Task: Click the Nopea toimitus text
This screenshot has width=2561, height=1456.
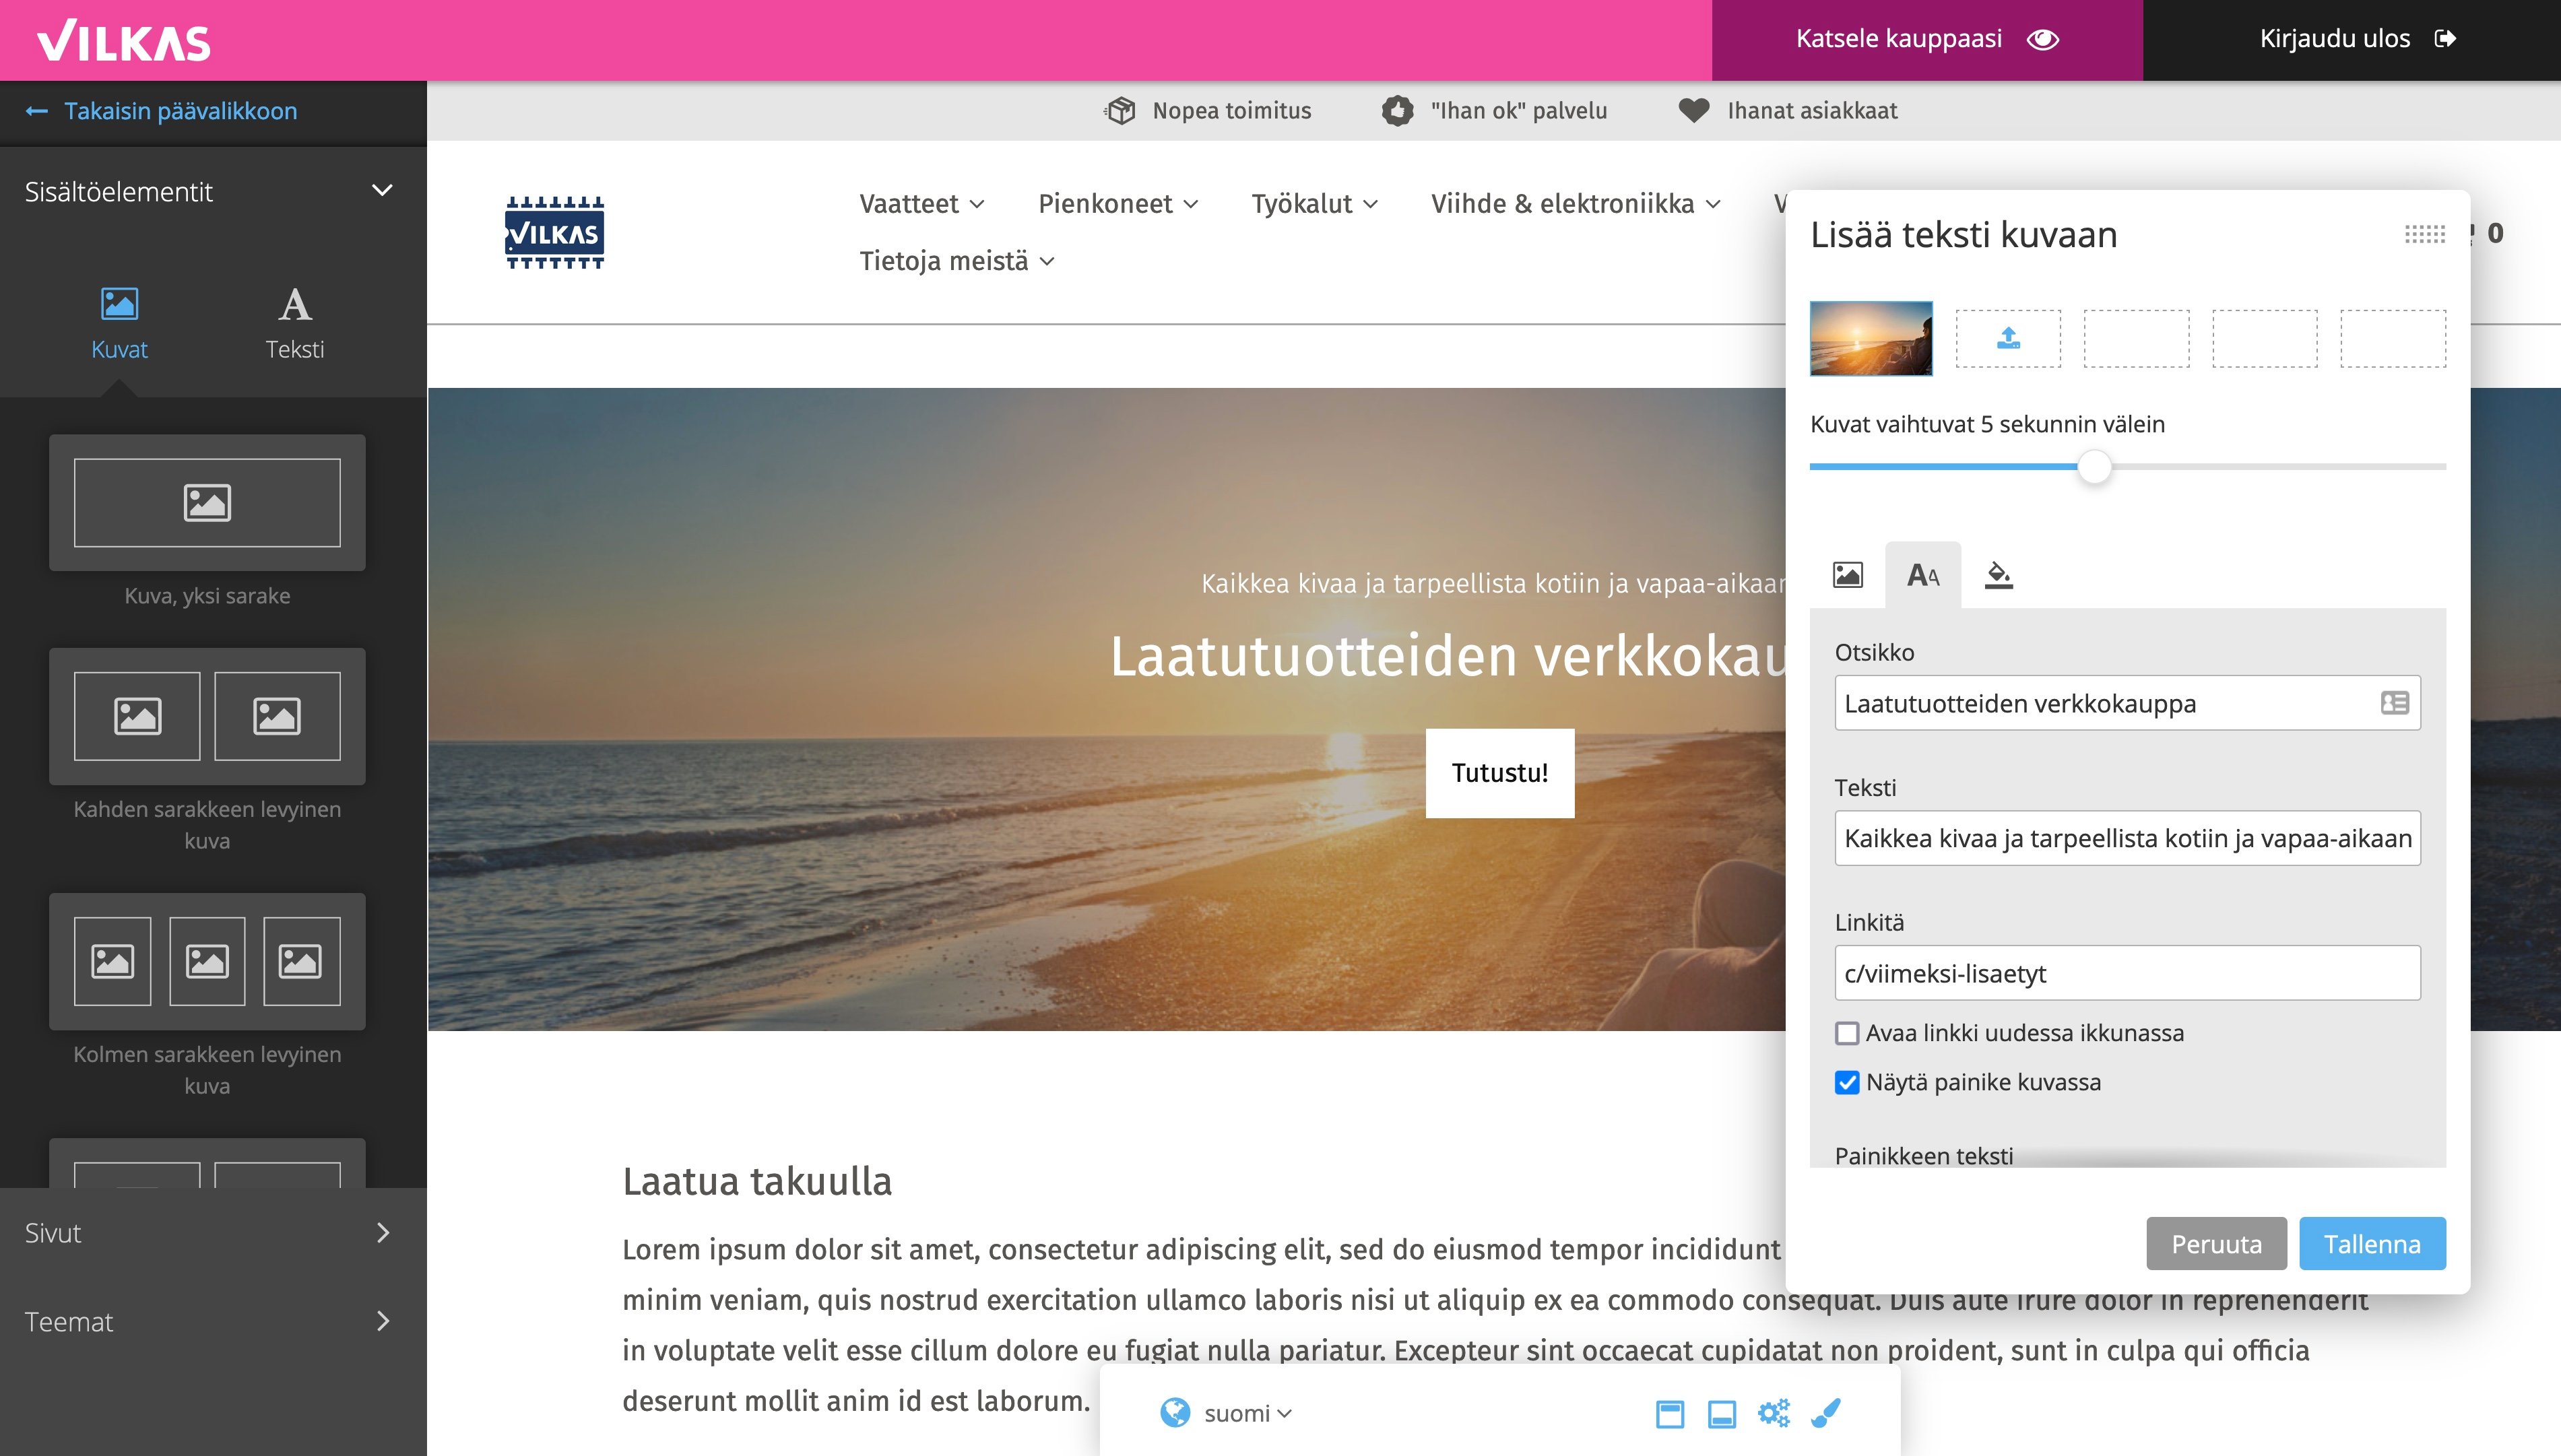Action: [1231, 111]
